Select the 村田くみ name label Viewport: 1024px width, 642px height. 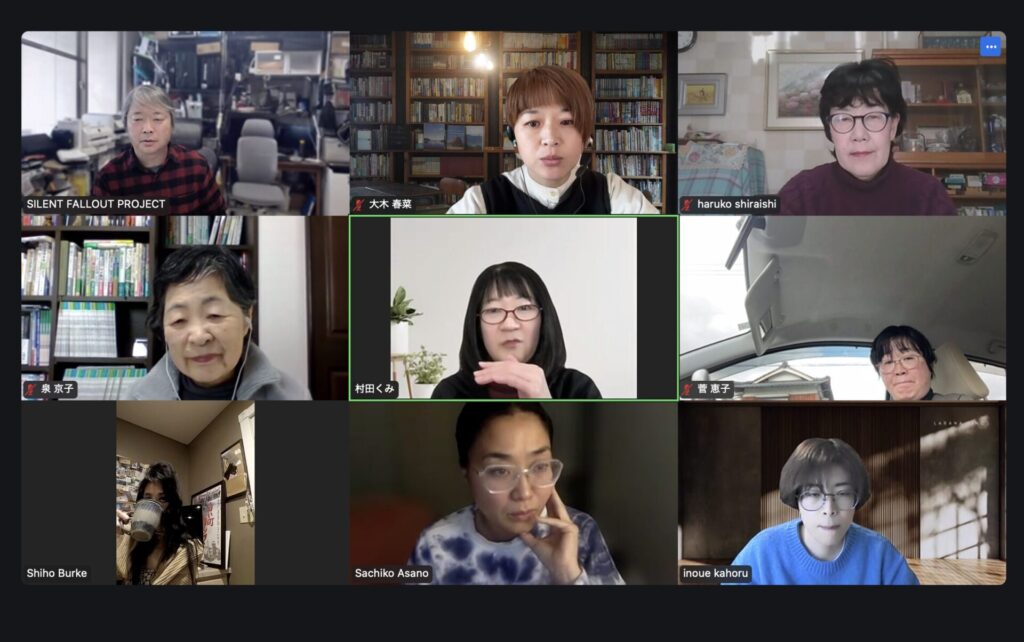[374, 389]
